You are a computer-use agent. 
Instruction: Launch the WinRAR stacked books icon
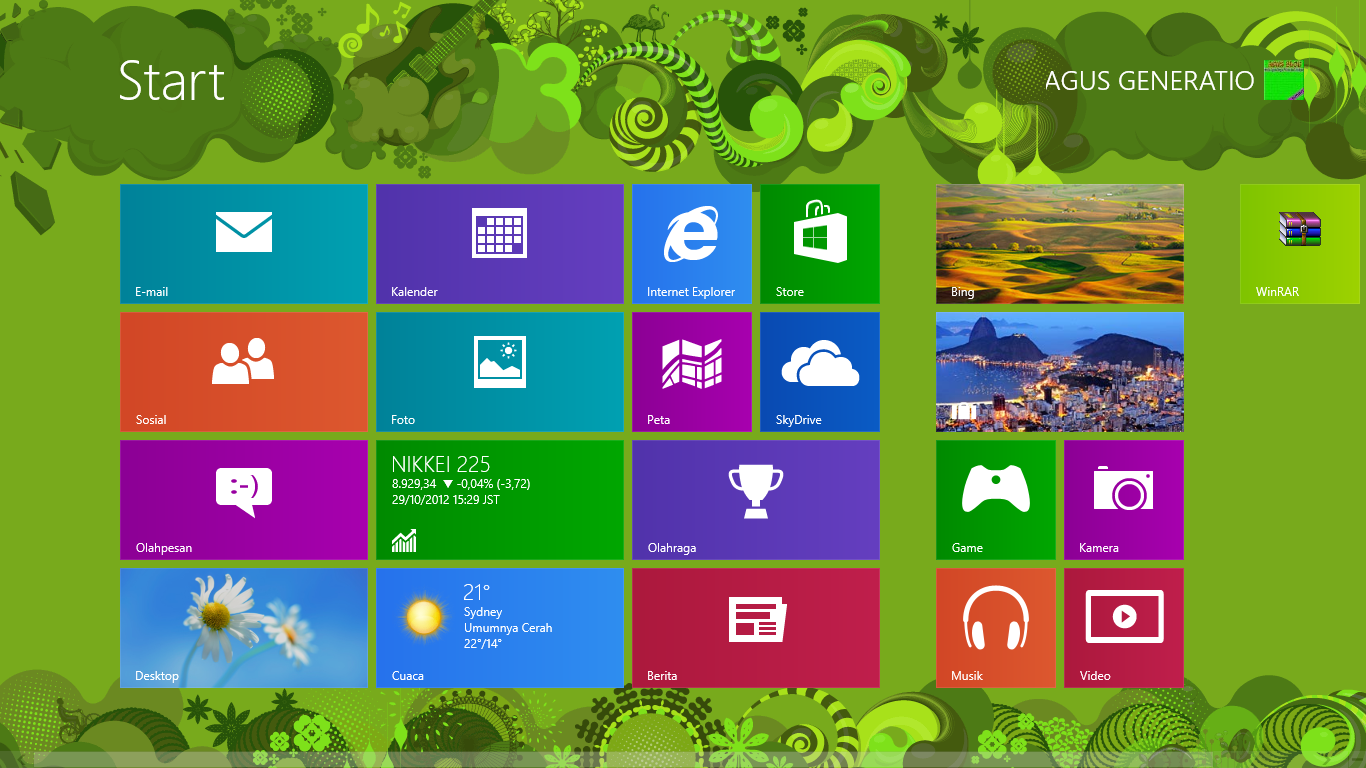(1300, 229)
